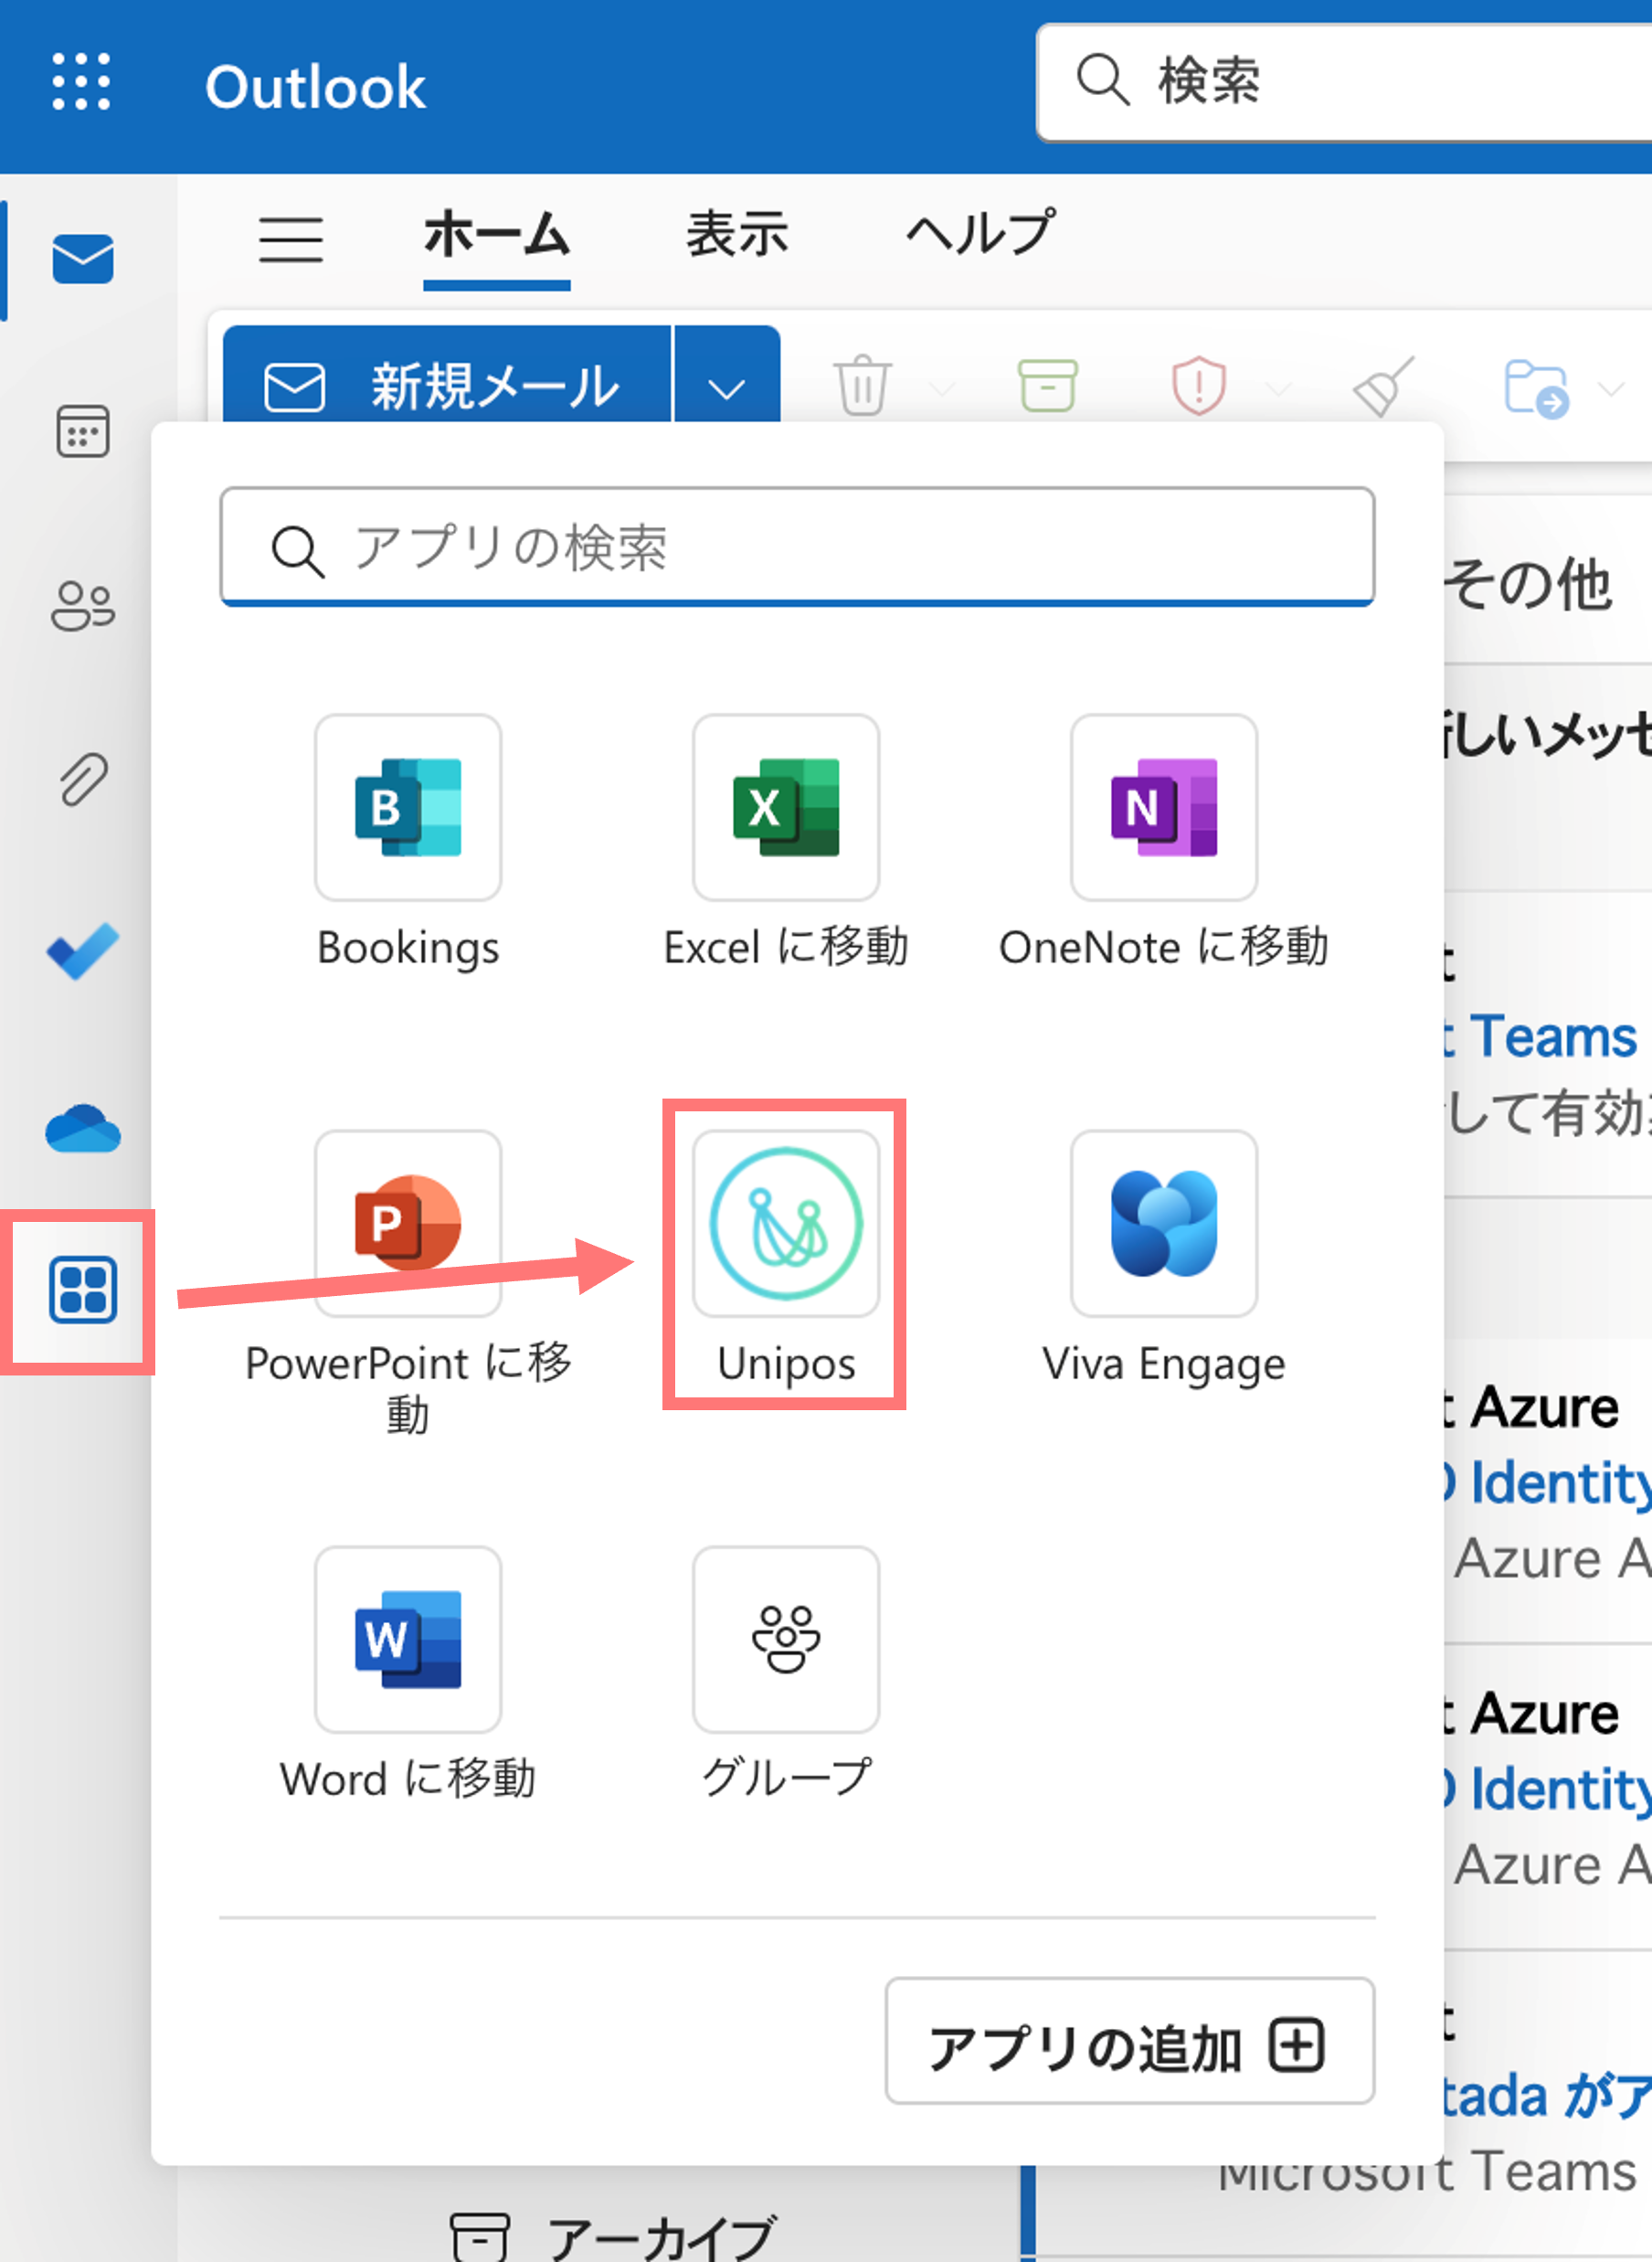Open Files paperclip icon in sidebar
This screenshot has width=1652, height=2262.
point(83,779)
